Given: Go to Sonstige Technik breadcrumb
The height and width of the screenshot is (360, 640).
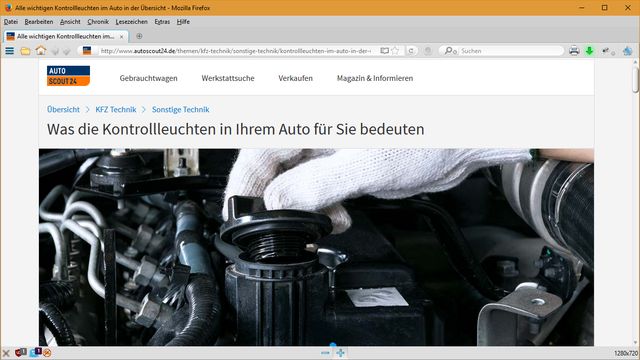Looking at the screenshot, I should click(180, 109).
